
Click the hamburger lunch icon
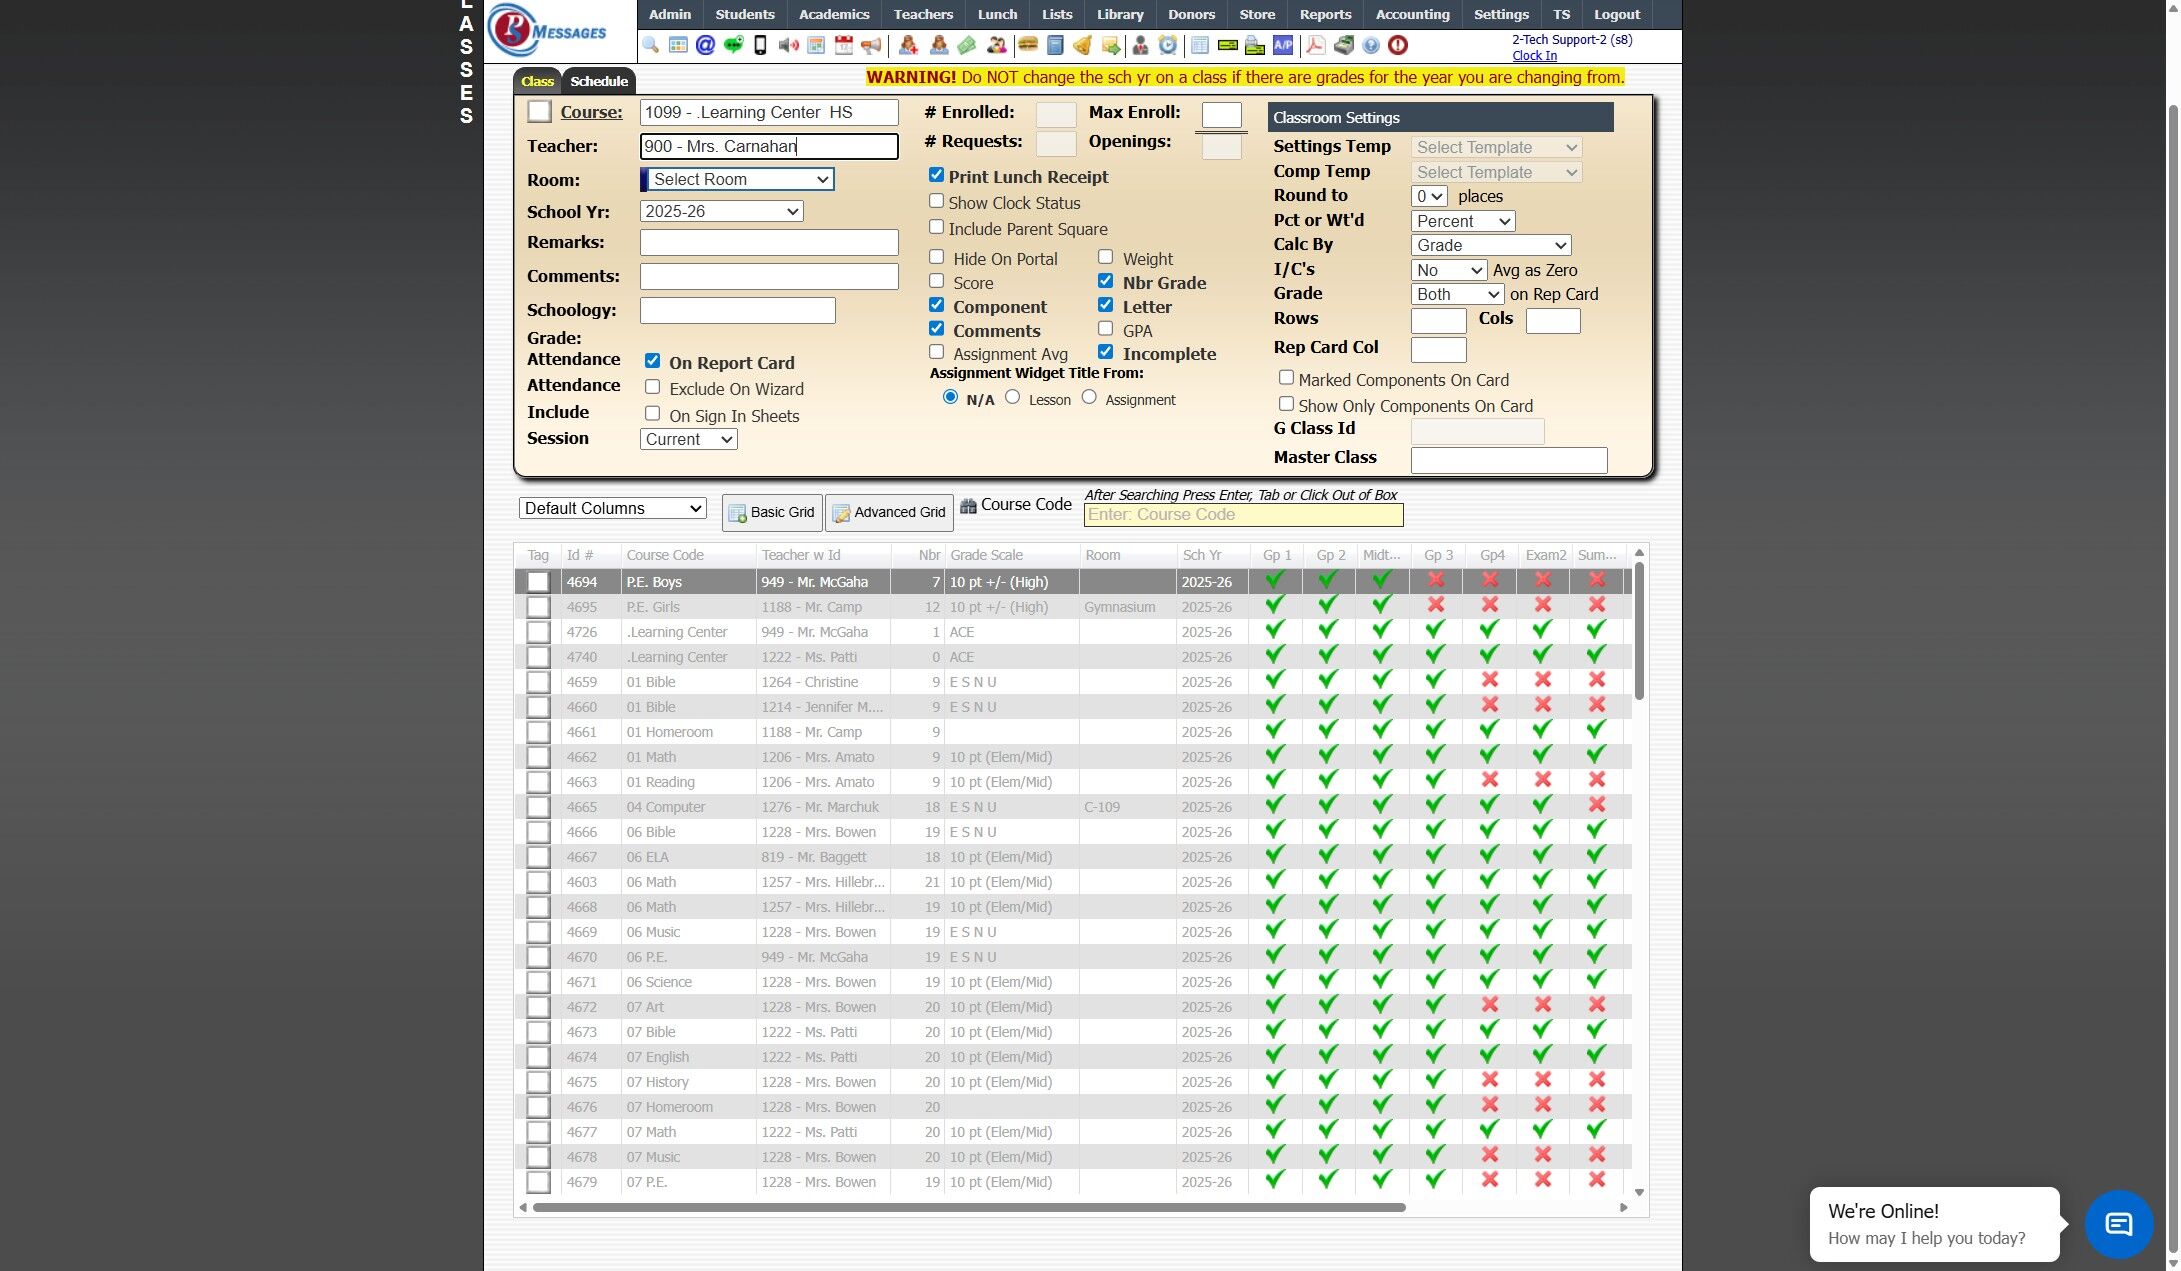click(x=1027, y=45)
